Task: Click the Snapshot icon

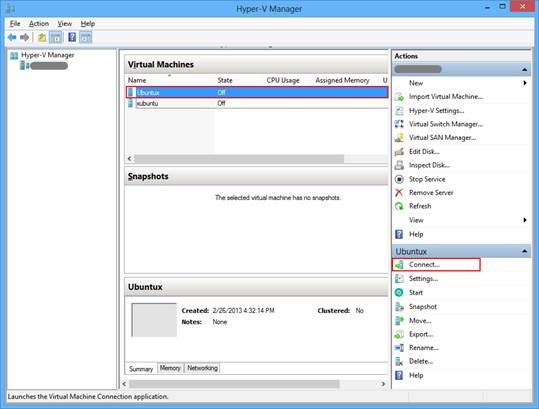Action: [x=399, y=307]
